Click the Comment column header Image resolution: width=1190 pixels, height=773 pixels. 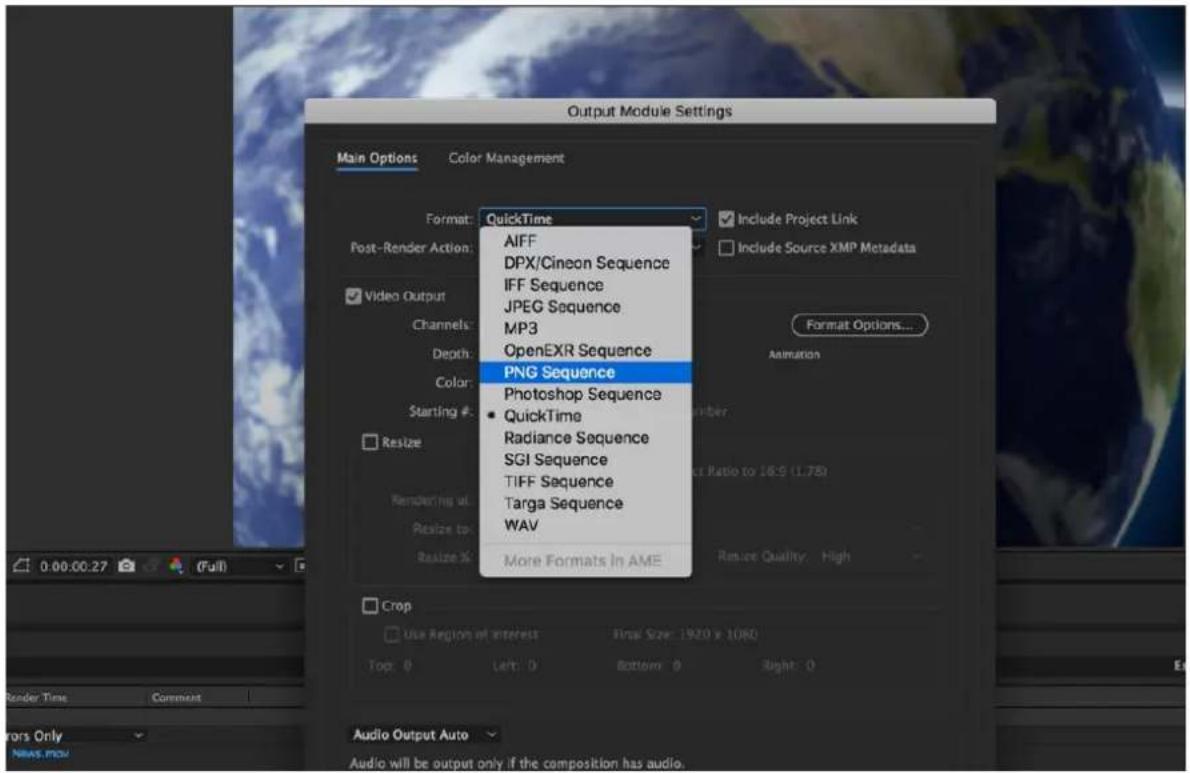[x=176, y=697]
